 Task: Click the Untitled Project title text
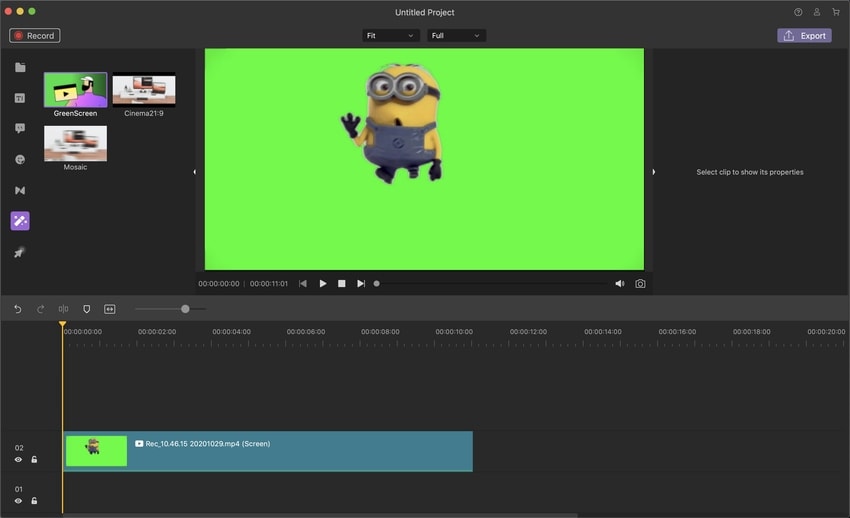(424, 12)
